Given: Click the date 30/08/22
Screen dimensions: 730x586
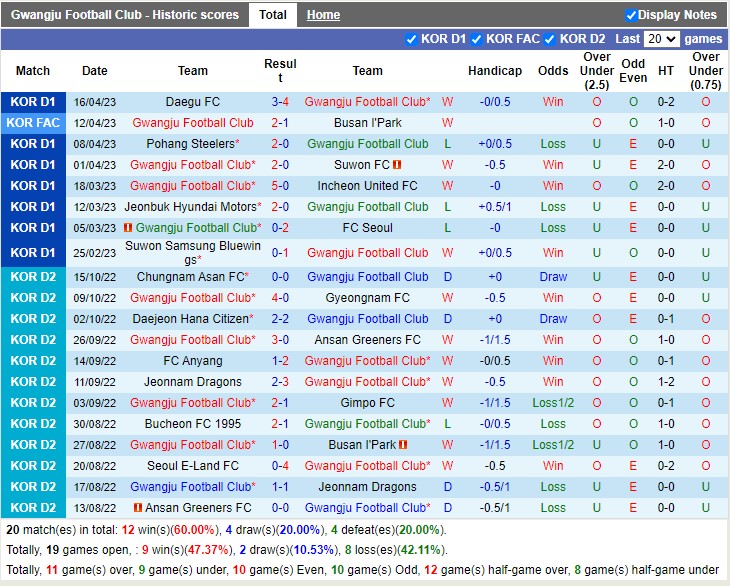Looking at the screenshot, I should point(95,424).
